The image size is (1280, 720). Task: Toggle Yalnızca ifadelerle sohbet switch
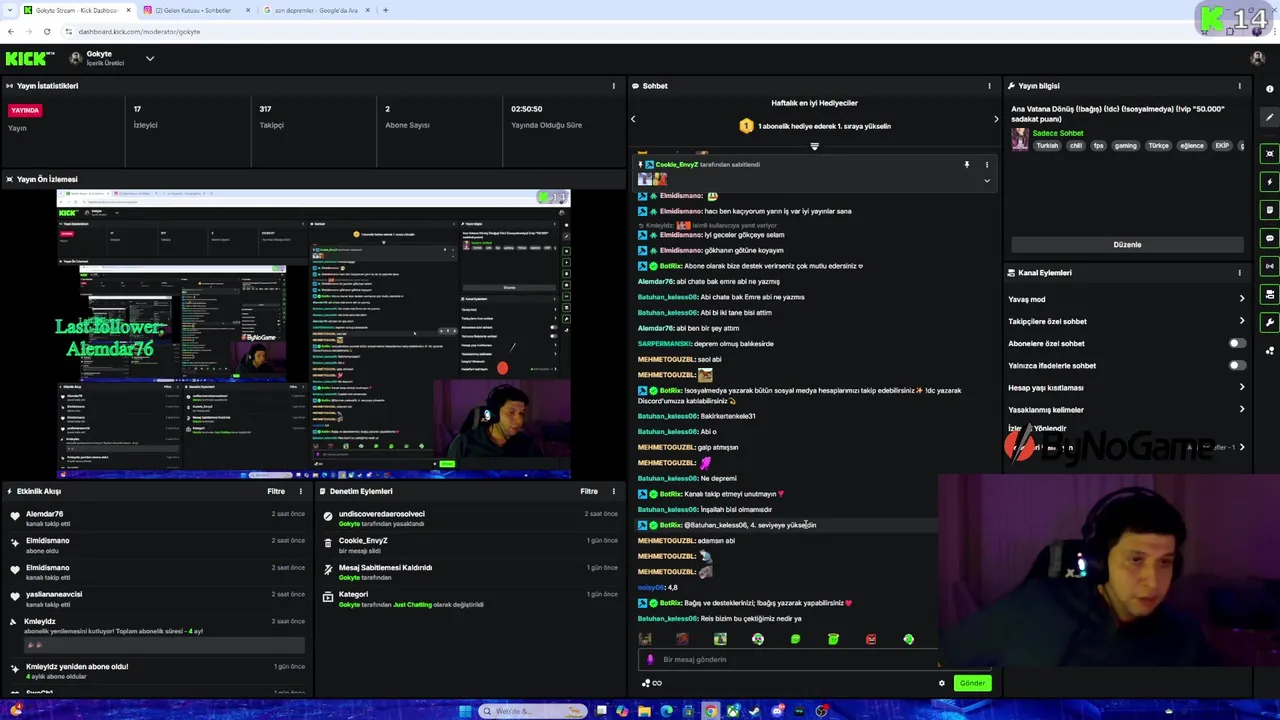1237,365
